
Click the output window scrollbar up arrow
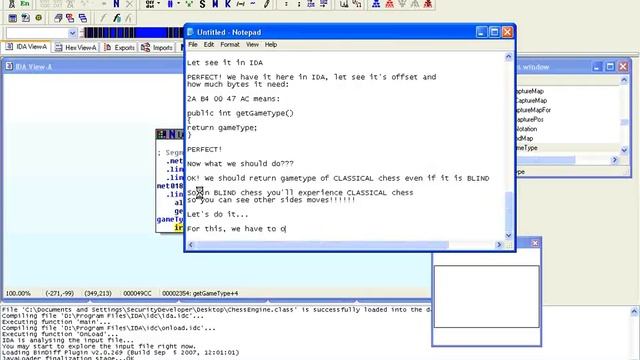point(634,312)
